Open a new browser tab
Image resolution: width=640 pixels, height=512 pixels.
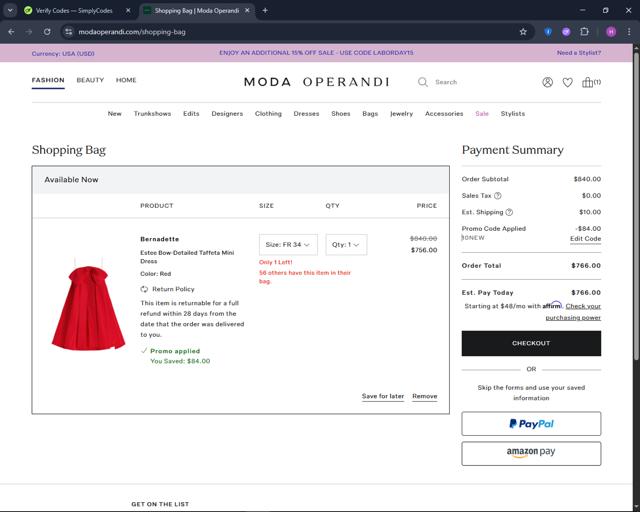pos(265,11)
